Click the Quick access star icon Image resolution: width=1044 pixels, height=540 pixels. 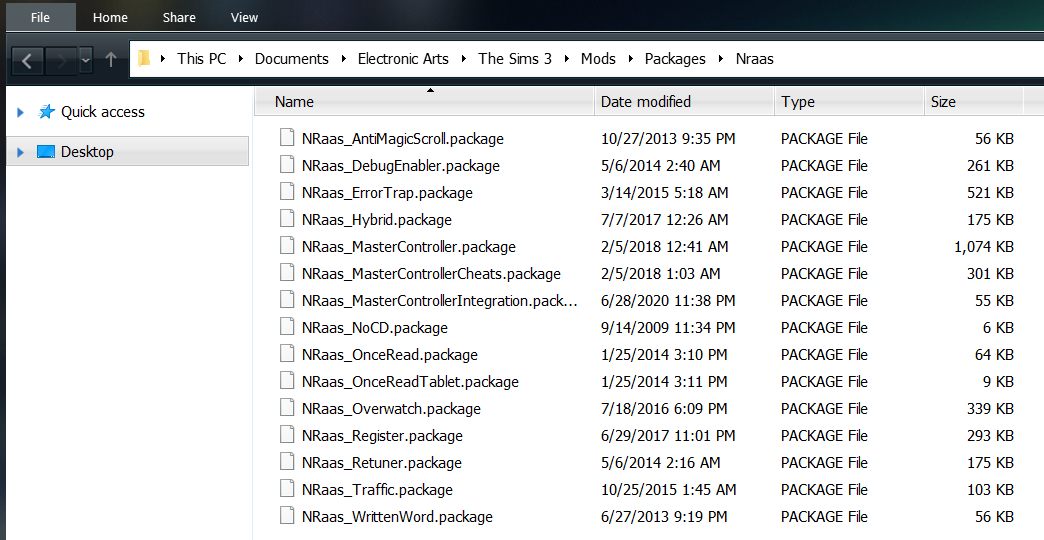click(x=46, y=111)
